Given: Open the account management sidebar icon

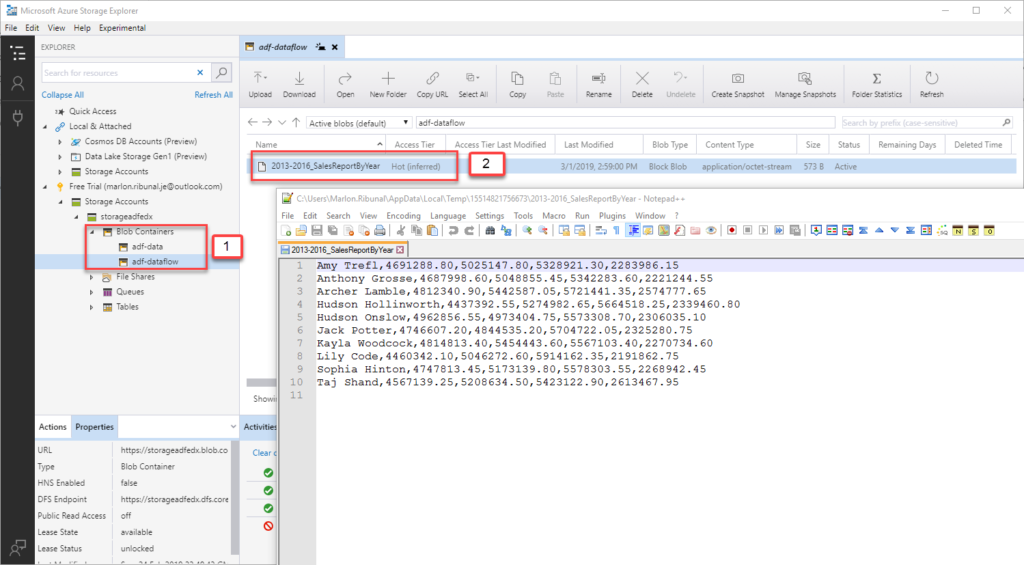Looking at the screenshot, I should 18,84.
